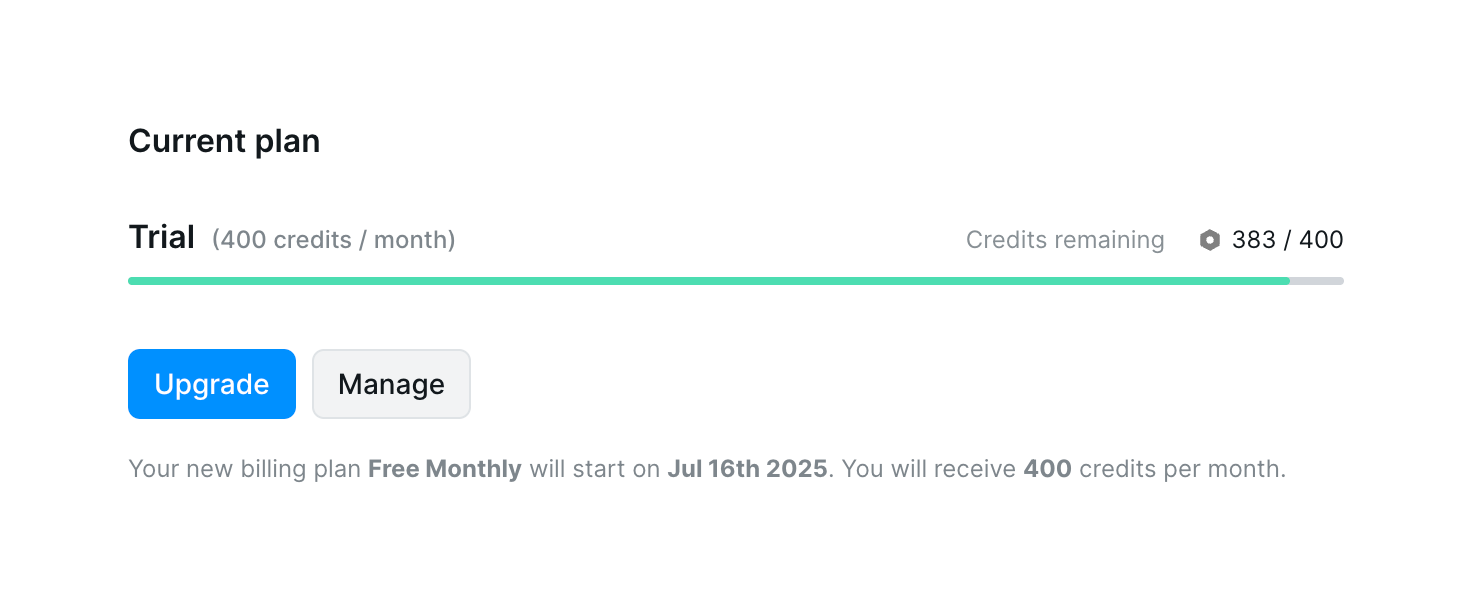Image resolution: width=1472 pixels, height=611 pixels.
Task: Click the "383 / 400" credit count
Action: [x=1288, y=240]
